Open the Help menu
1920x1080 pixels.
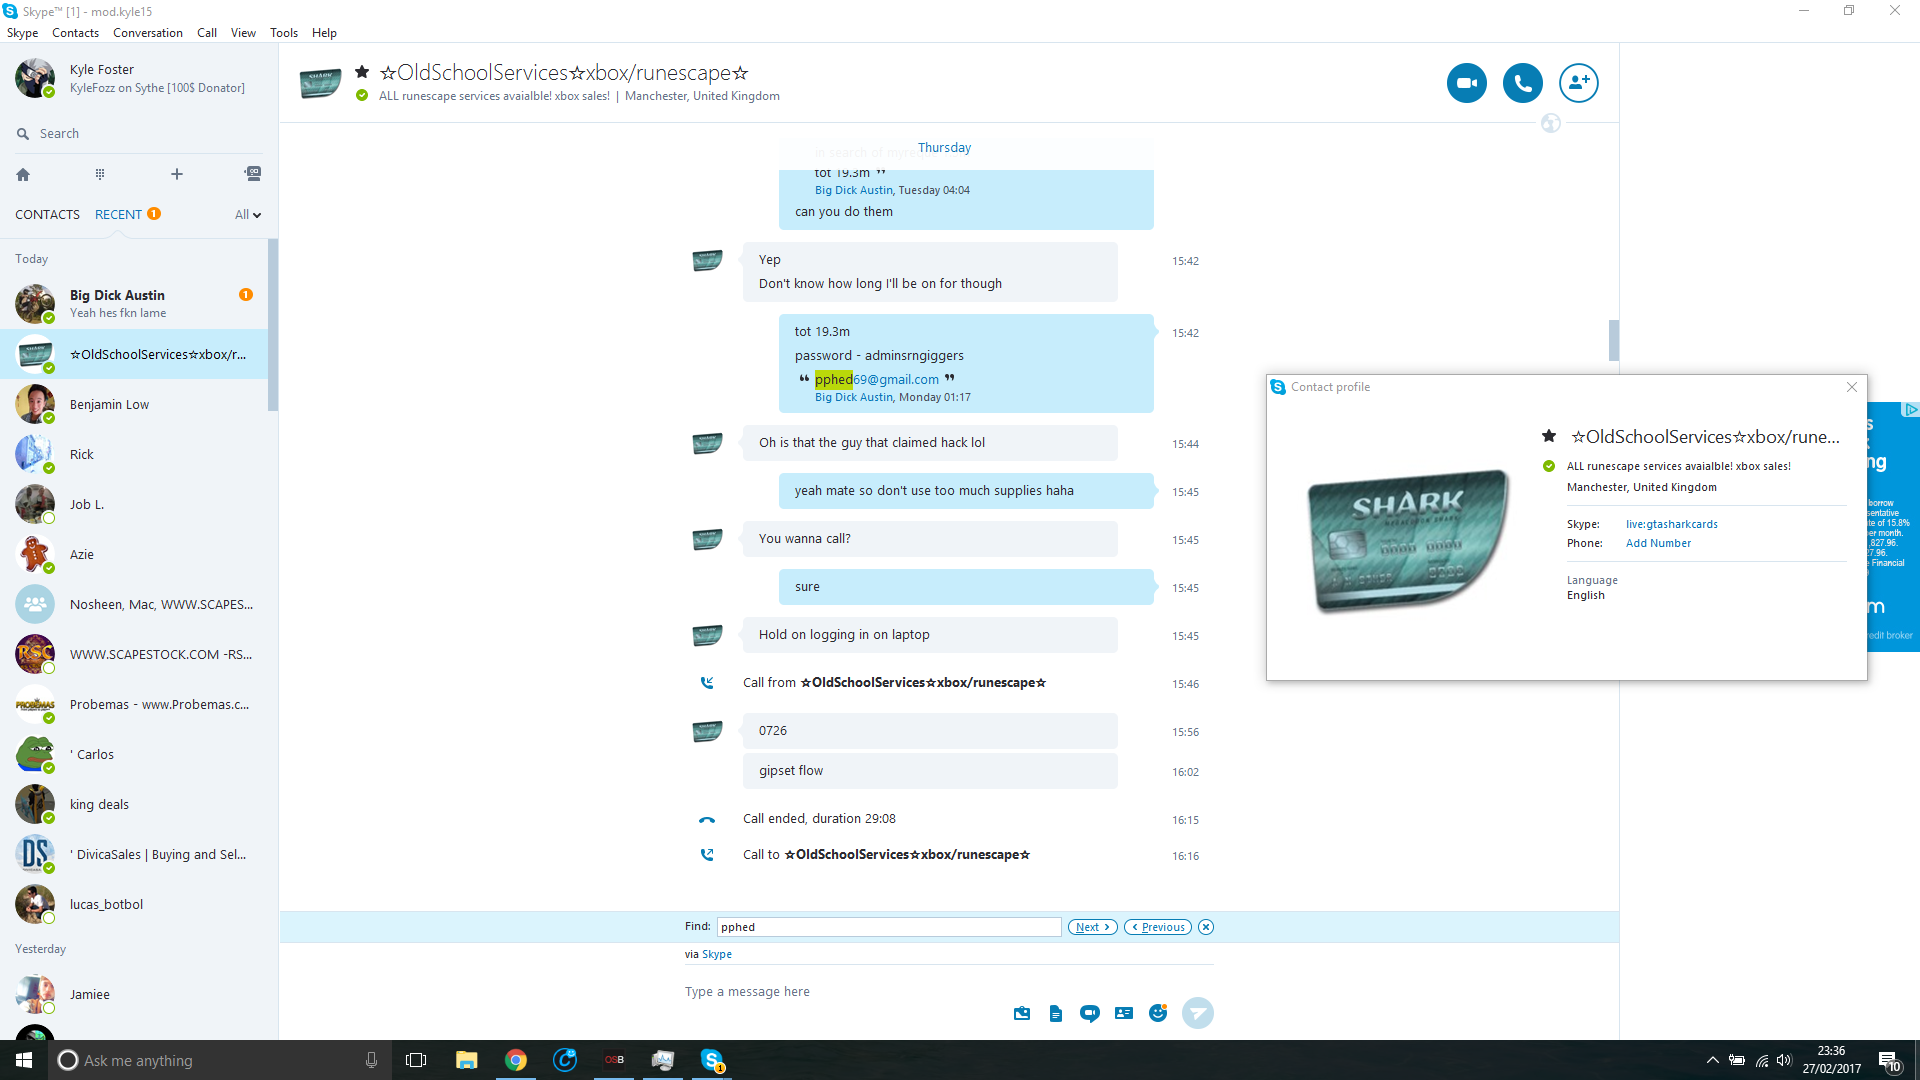pyautogui.click(x=324, y=33)
